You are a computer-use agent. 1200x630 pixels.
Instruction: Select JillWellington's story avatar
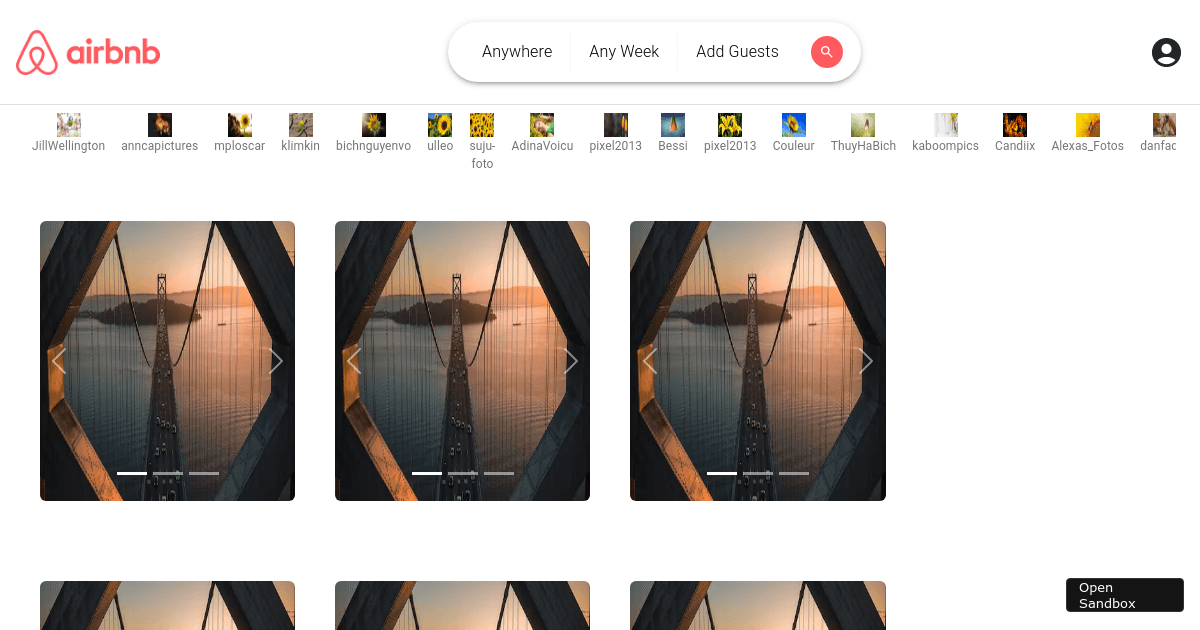click(x=68, y=124)
